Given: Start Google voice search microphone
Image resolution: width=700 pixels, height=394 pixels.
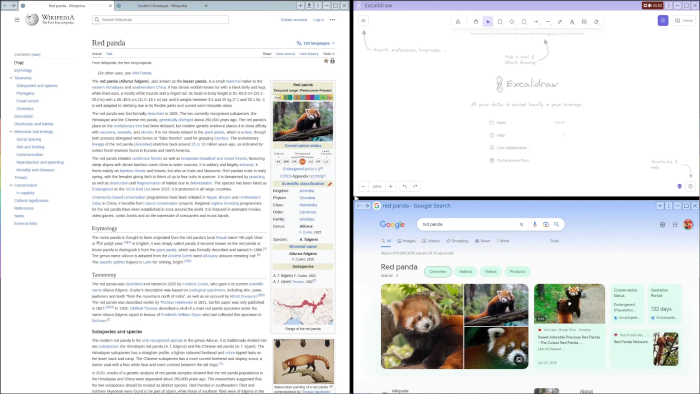Looking at the screenshot, I should [534, 224].
